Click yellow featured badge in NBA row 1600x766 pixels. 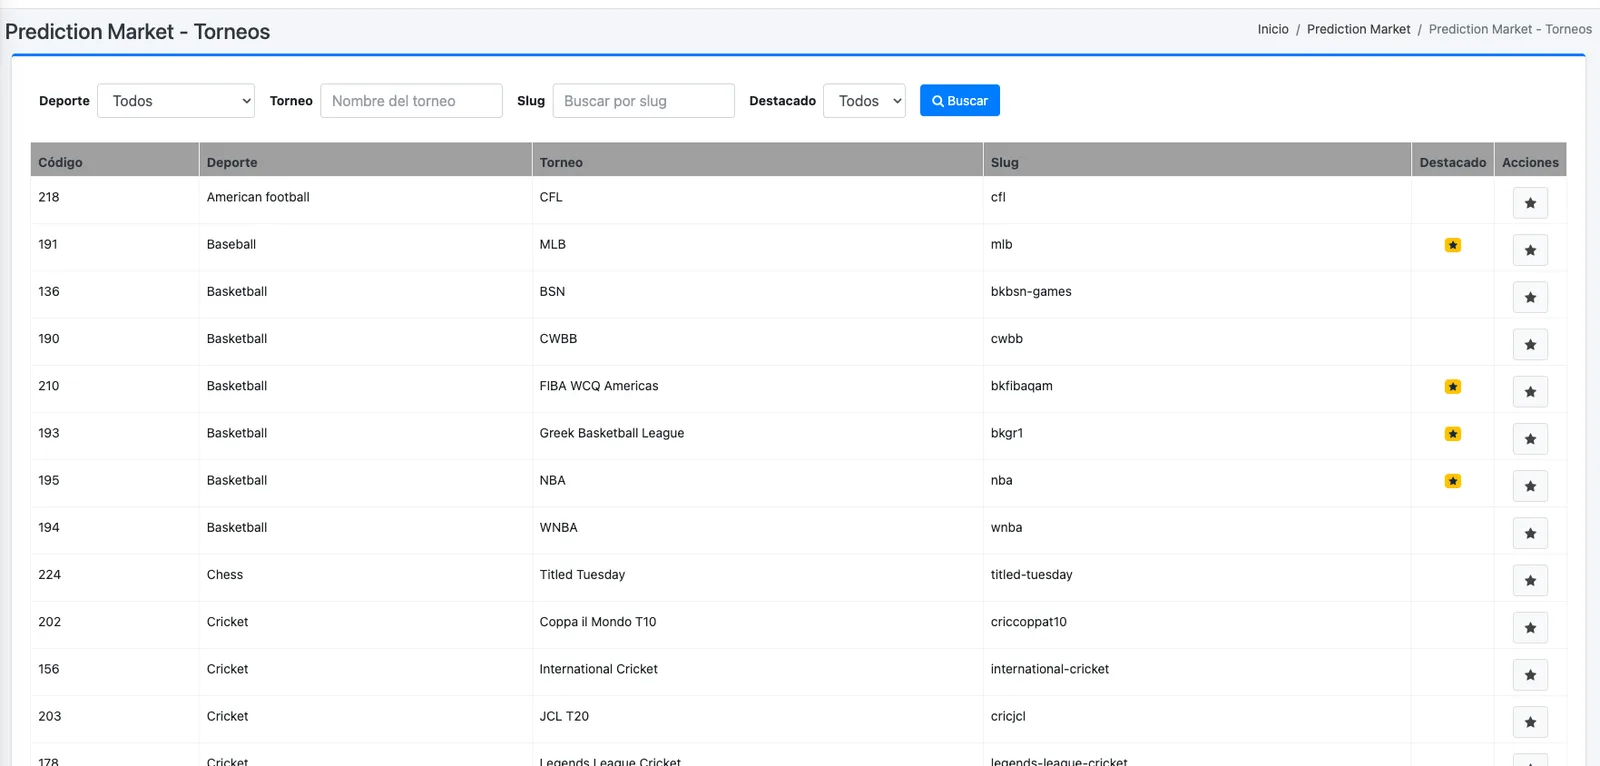tap(1453, 481)
